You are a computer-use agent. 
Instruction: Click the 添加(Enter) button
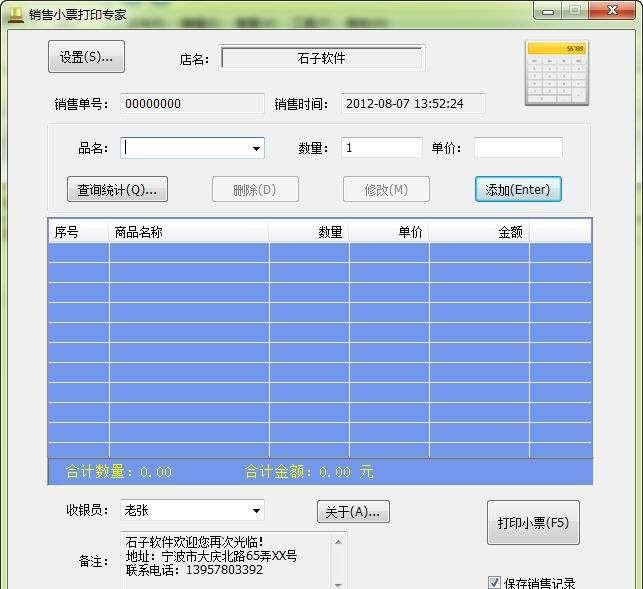click(x=517, y=189)
